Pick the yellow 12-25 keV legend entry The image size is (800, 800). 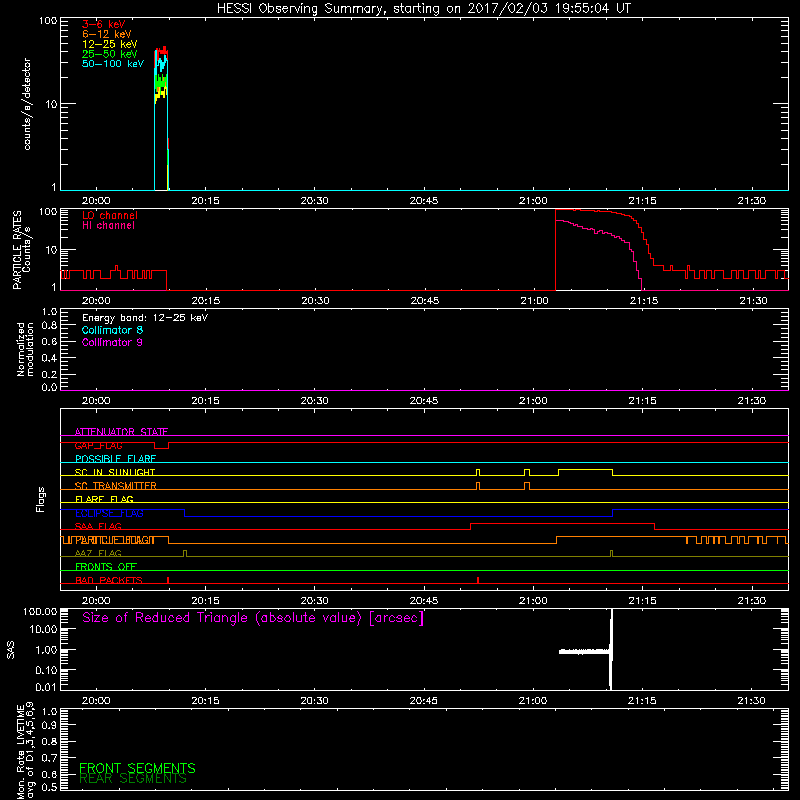(110, 44)
